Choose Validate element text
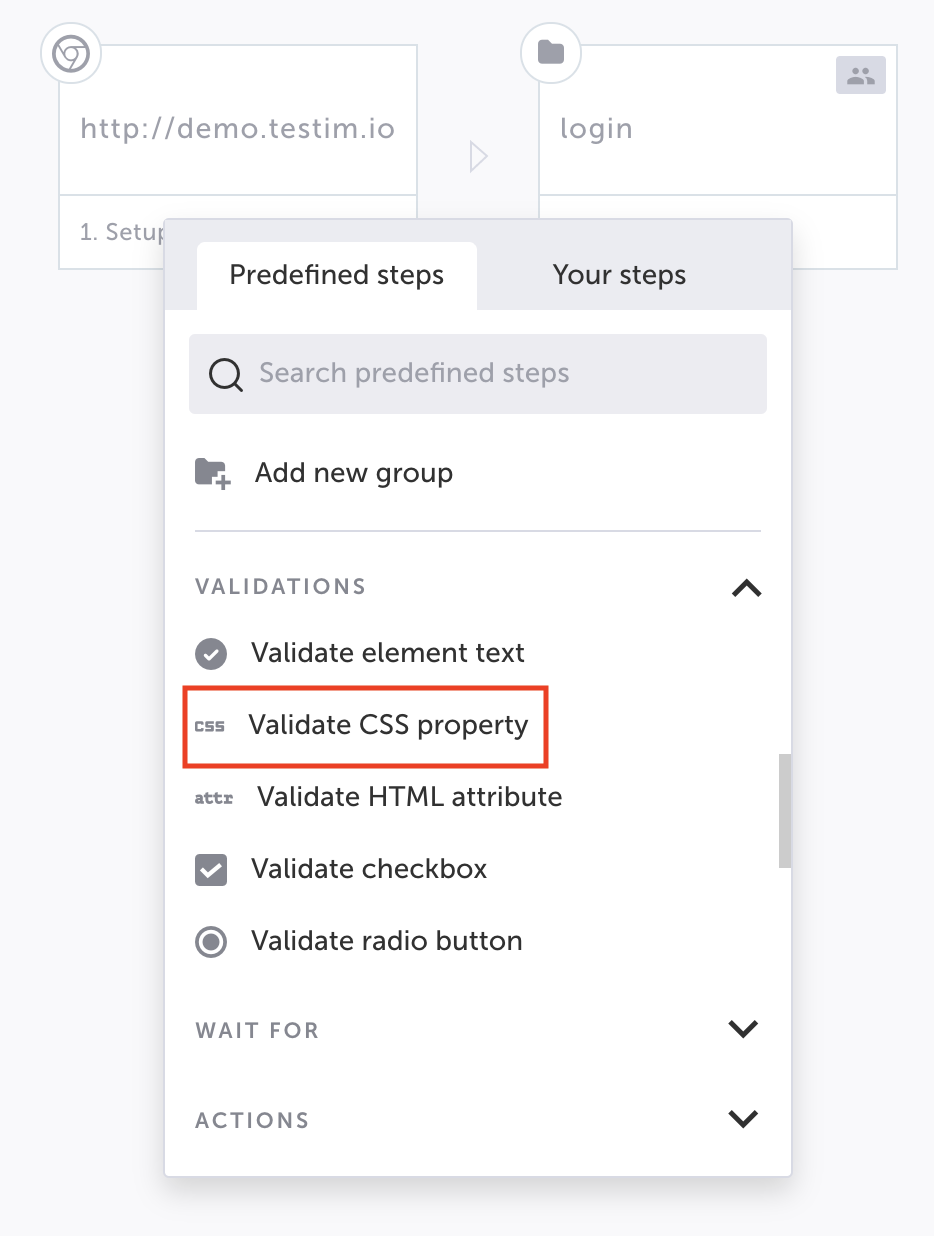 pyautogui.click(x=388, y=653)
